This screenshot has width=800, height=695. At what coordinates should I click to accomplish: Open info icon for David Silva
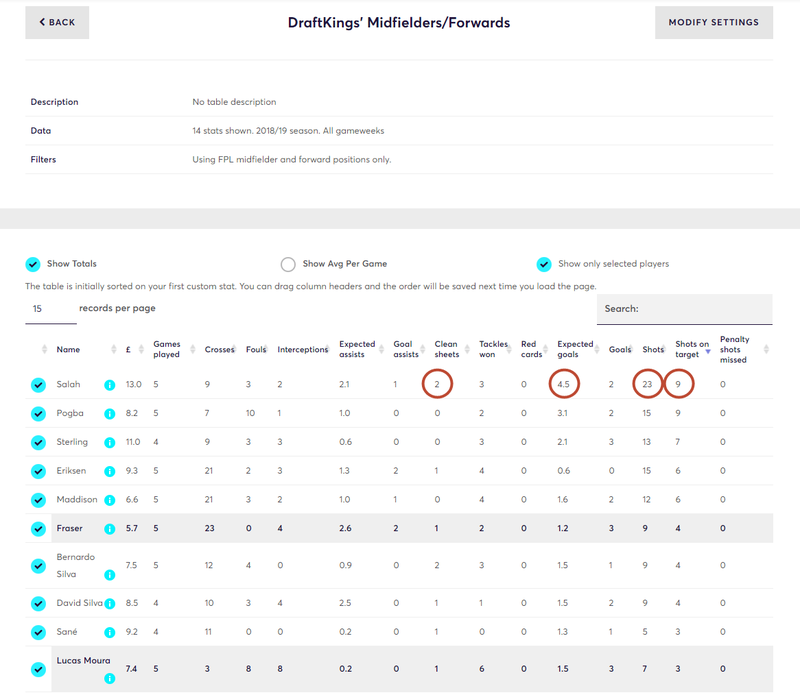click(110, 604)
